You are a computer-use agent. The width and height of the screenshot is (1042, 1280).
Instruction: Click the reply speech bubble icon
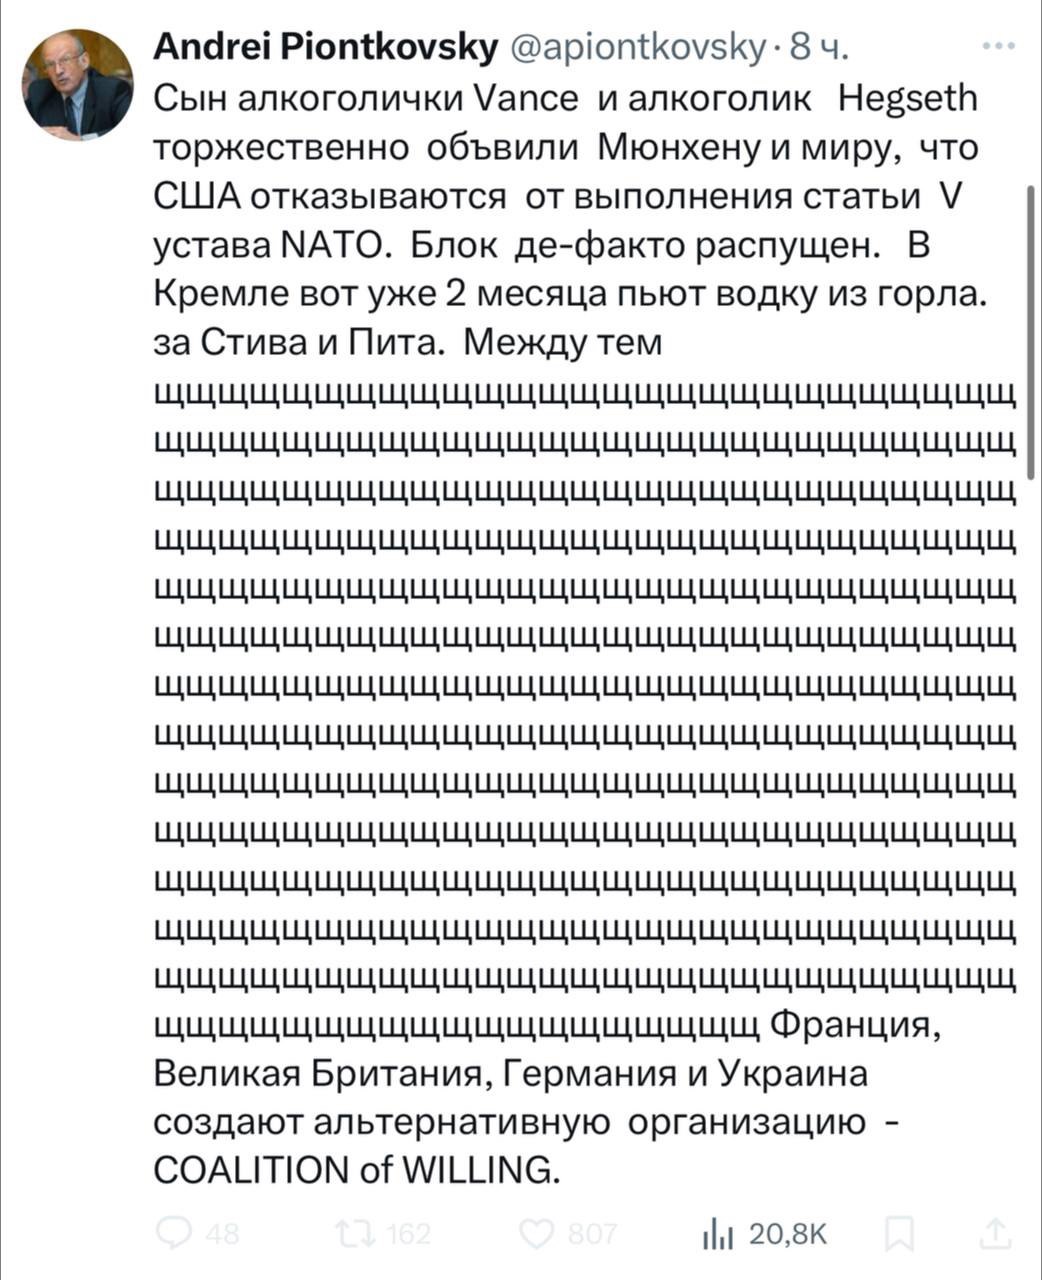[x=174, y=1235]
